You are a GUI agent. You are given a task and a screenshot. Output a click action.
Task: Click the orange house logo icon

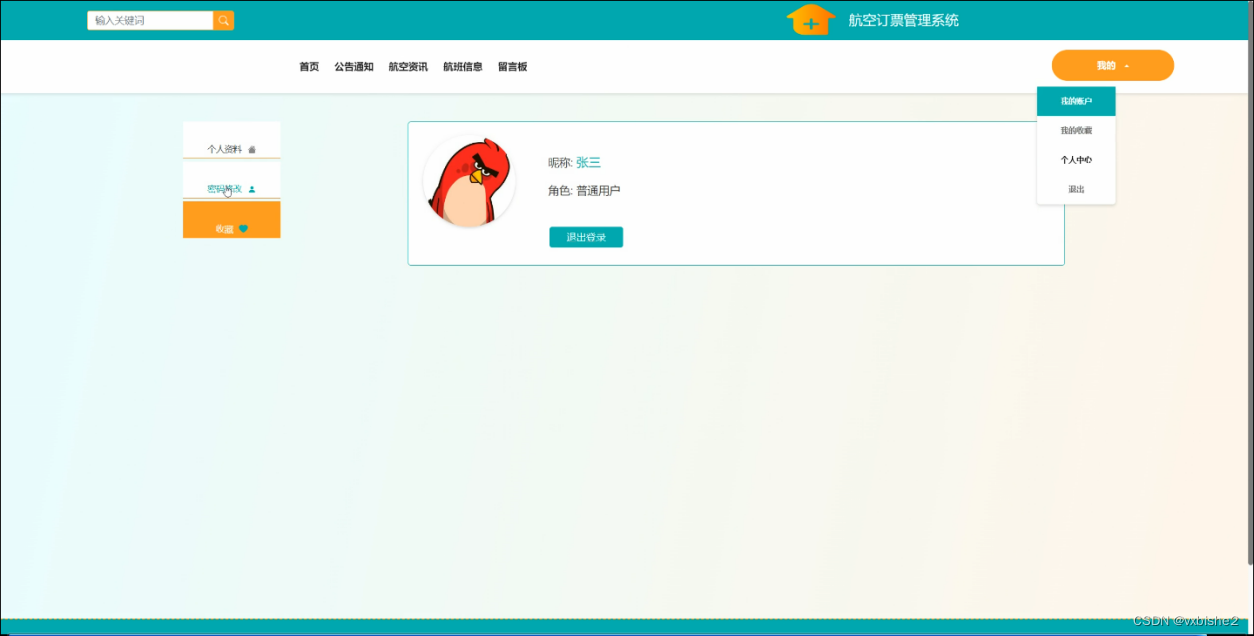pos(811,19)
